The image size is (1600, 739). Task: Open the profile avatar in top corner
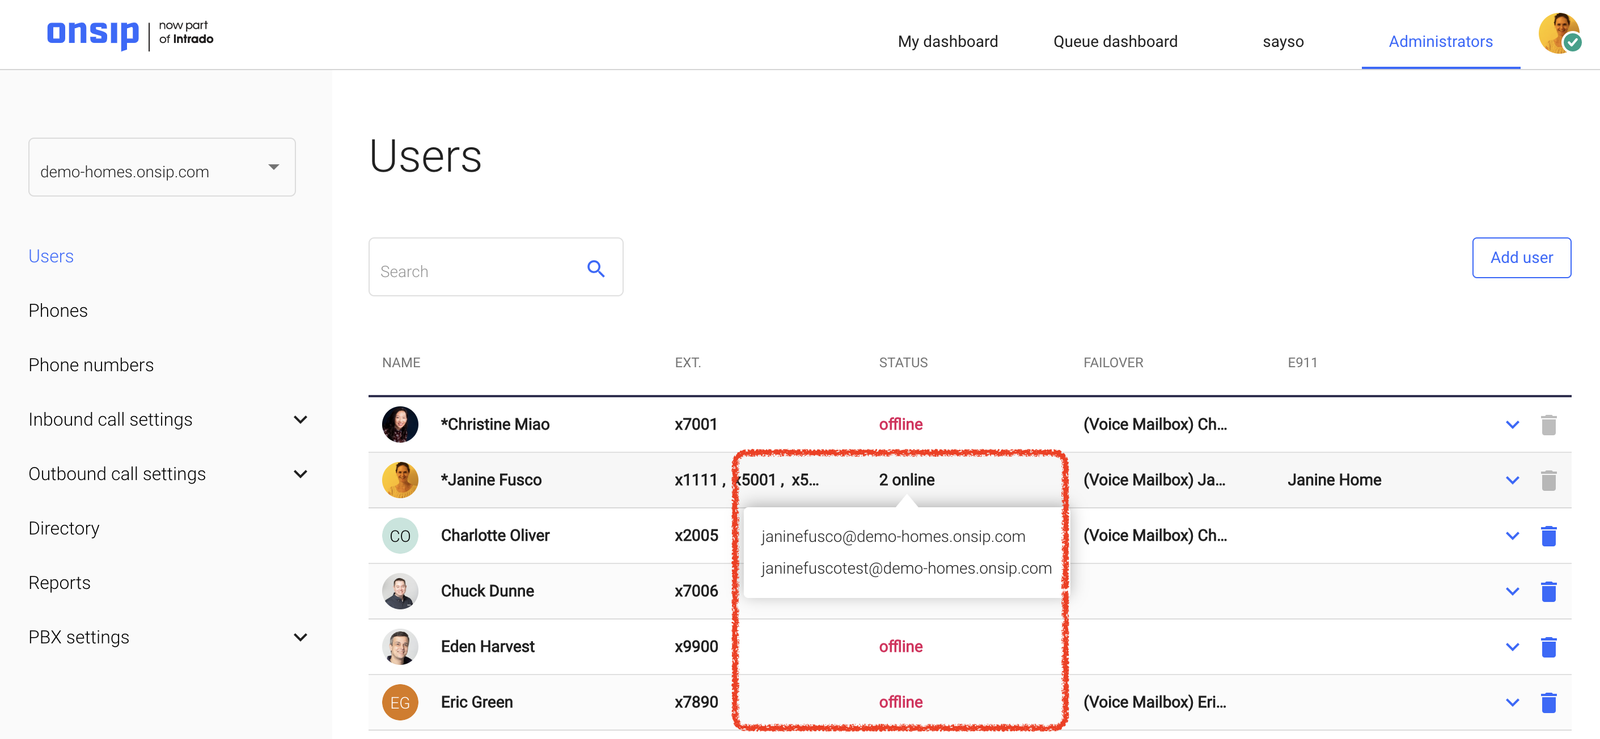tap(1558, 33)
